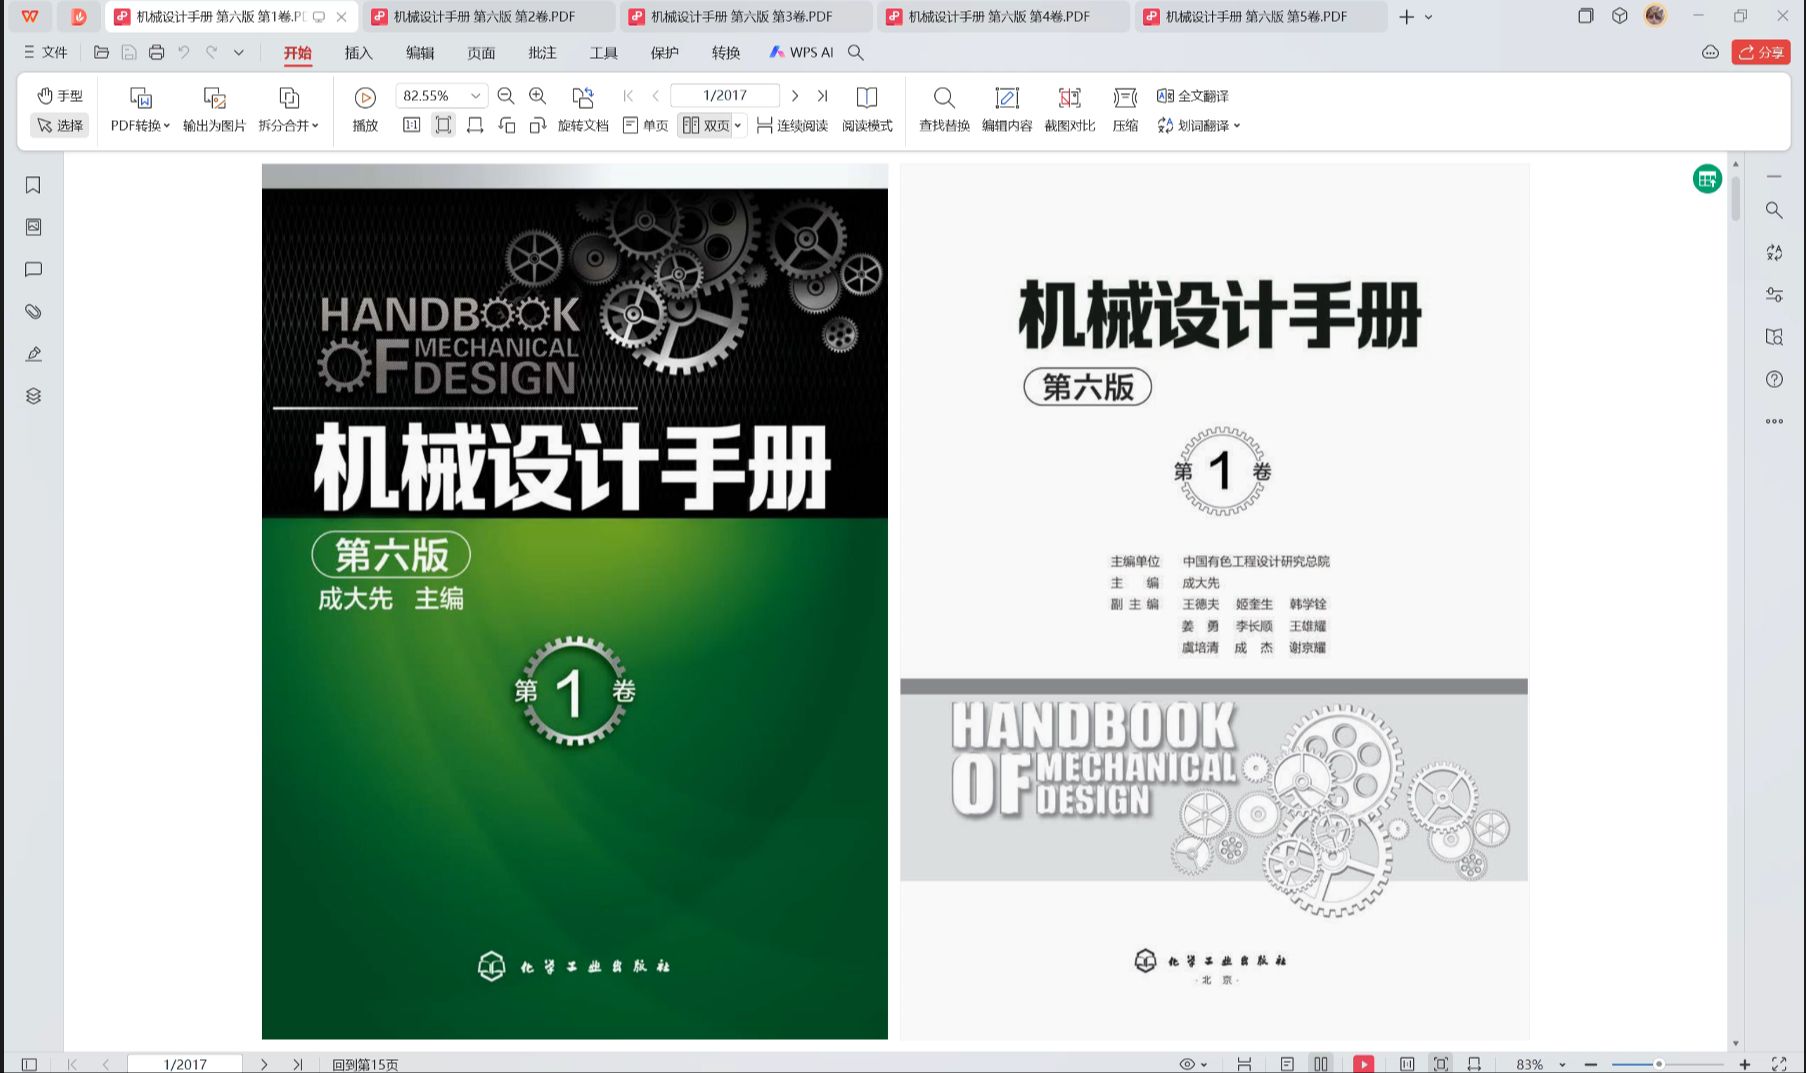Click status bar zoom in plus button
The image size is (1806, 1073).
[1745, 1064]
